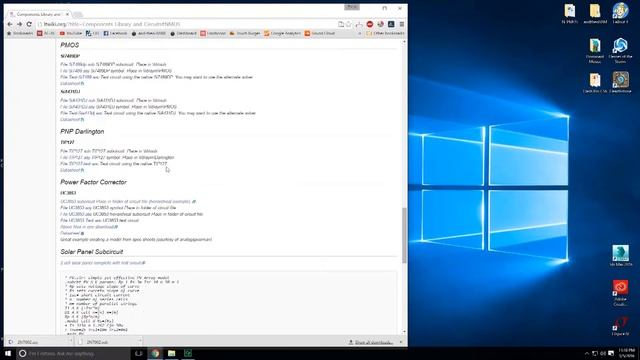The image size is (640, 360).
Task: Click the Datasheet link under UC3853
Action: [x=72, y=233]
